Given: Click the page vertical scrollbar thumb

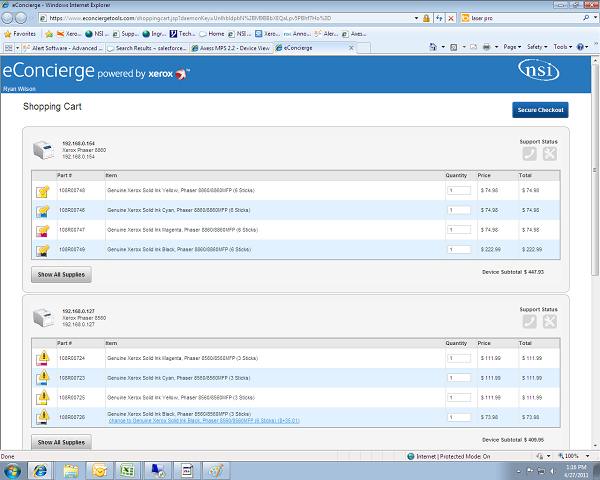Looking at the screenshot, I should pos(595,170).
